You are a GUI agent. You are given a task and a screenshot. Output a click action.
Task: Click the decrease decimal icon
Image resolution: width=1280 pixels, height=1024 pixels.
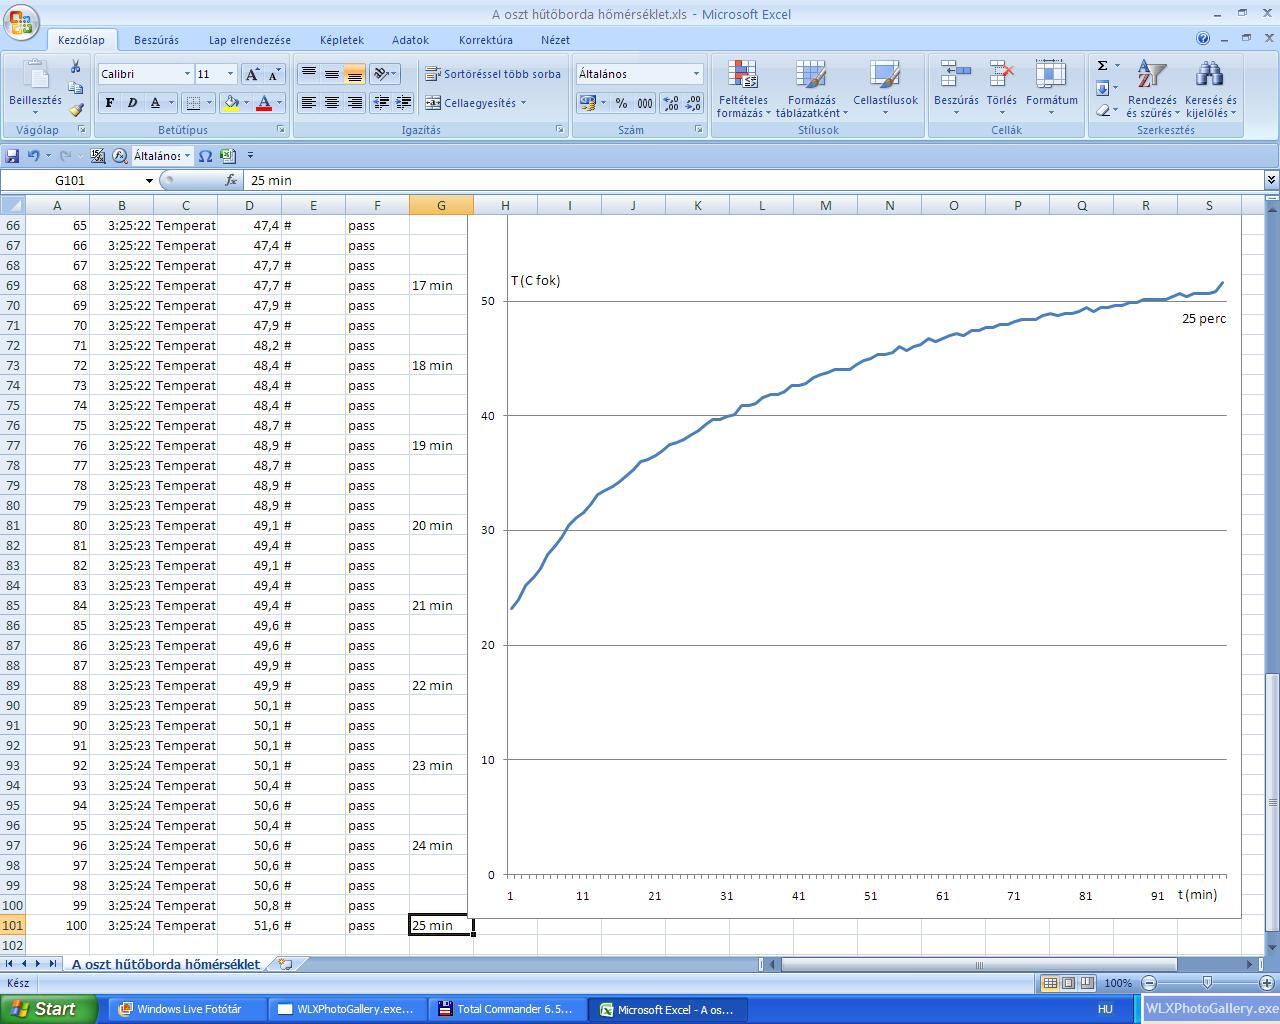pyautogui.click(x=693, y=102)
